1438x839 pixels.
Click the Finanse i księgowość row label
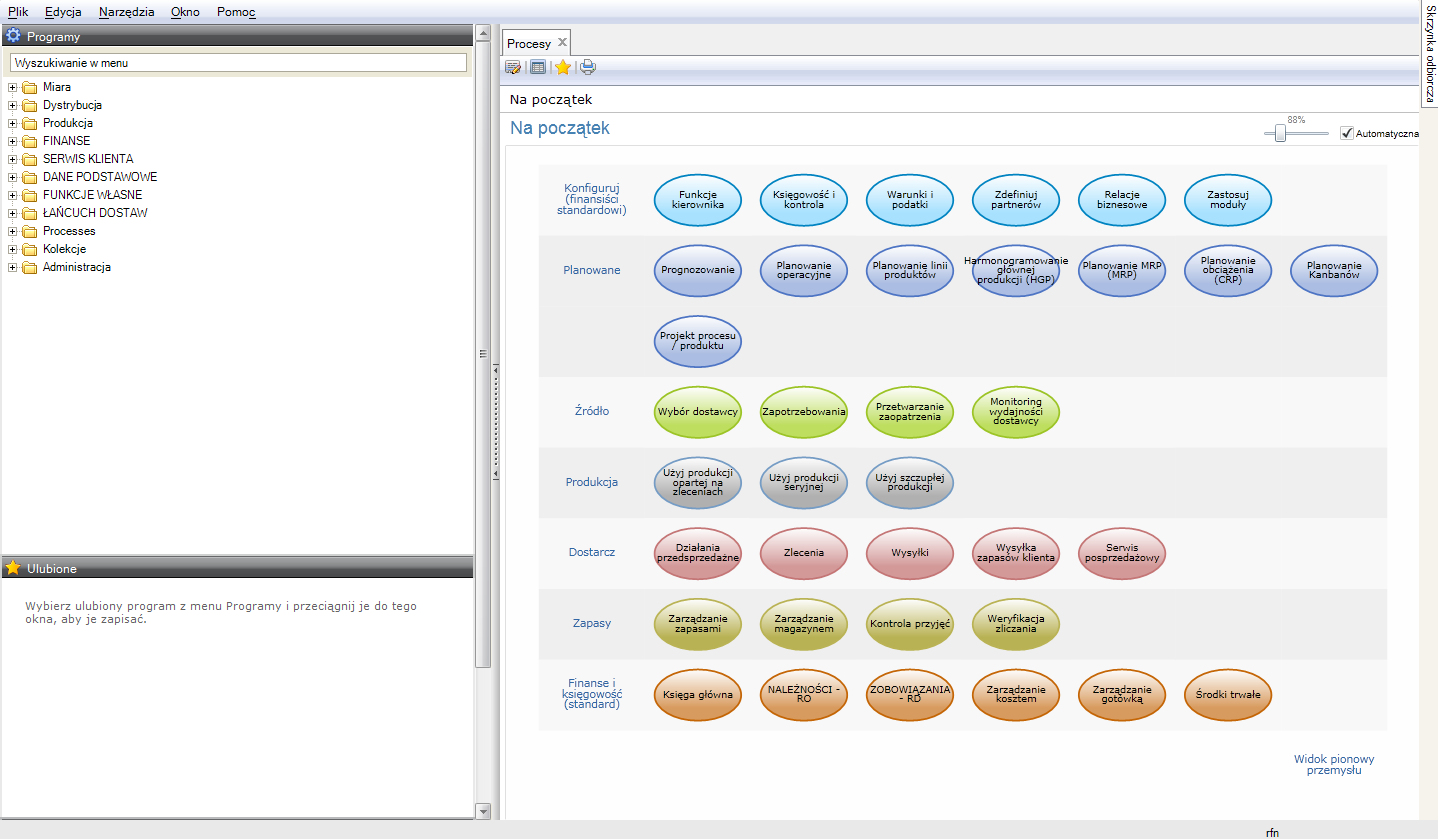point(592,694)
